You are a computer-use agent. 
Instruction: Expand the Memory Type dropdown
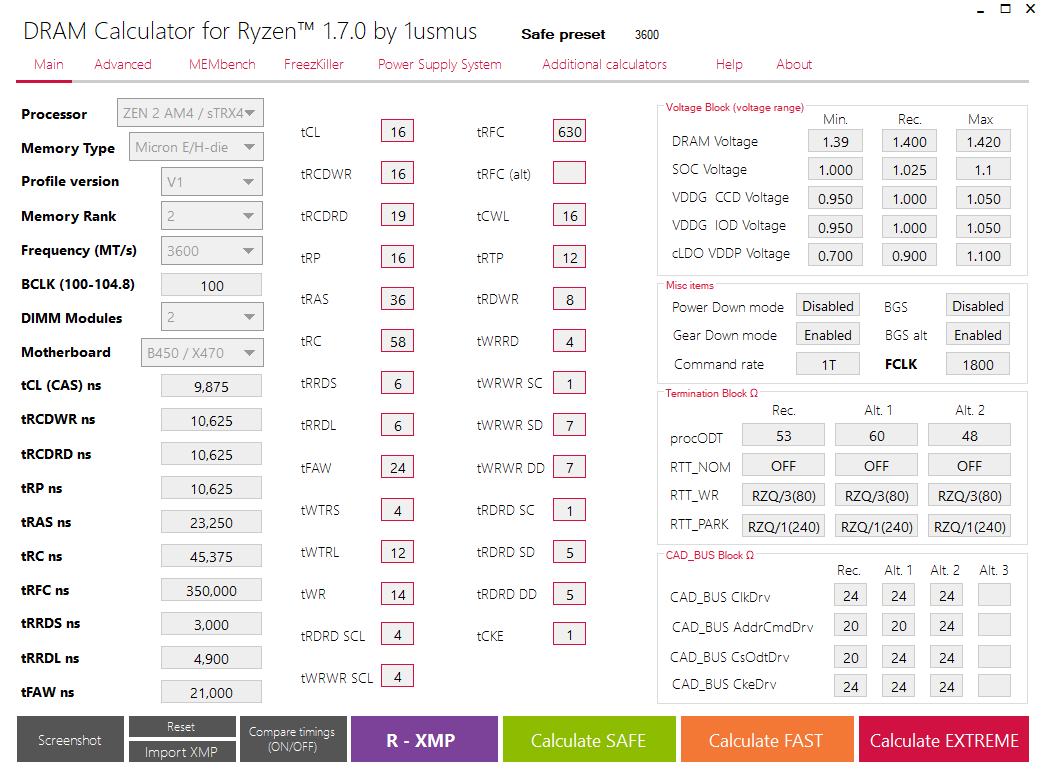(196, 147)
